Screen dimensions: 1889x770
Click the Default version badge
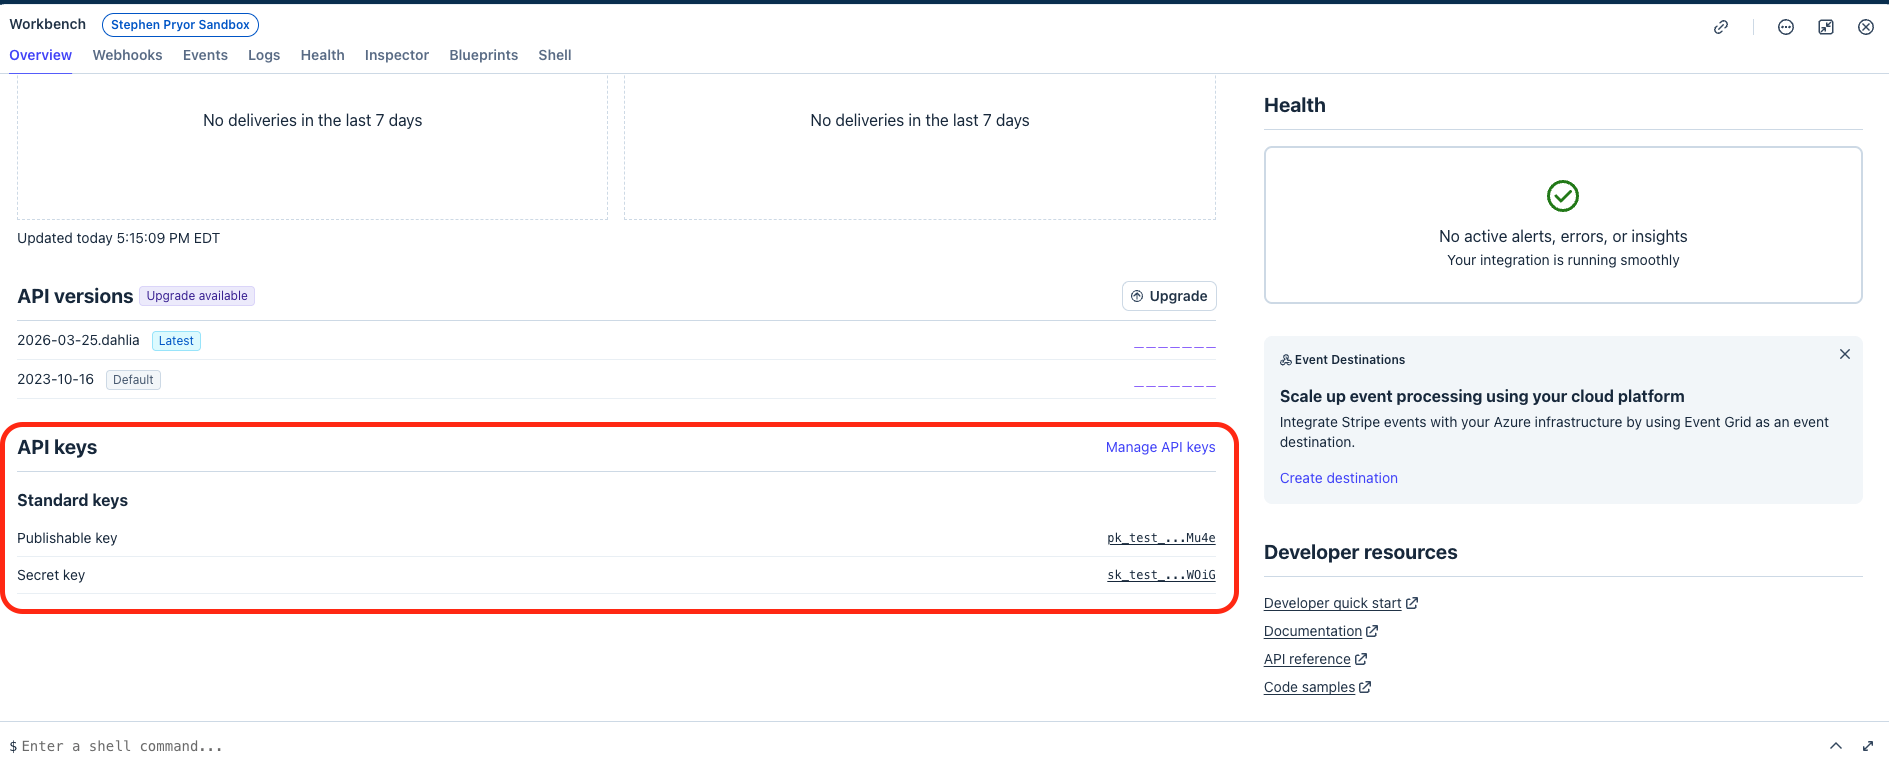(133, 380)
